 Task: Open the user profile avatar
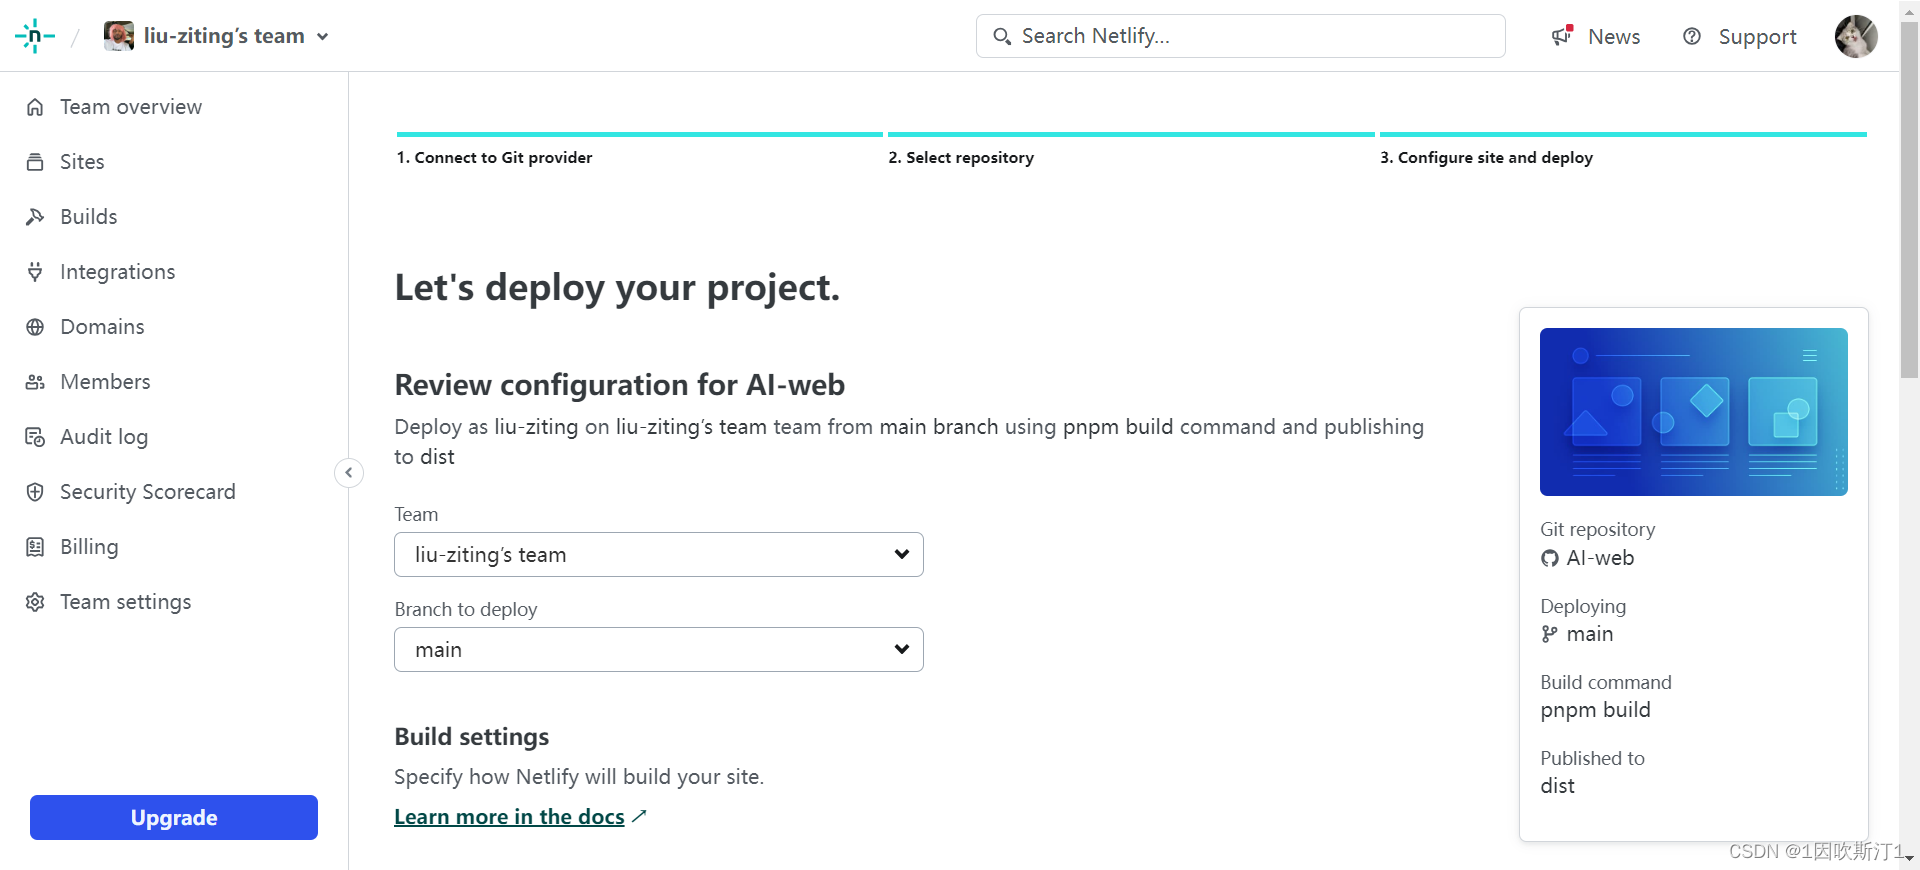click(1856, 36)
